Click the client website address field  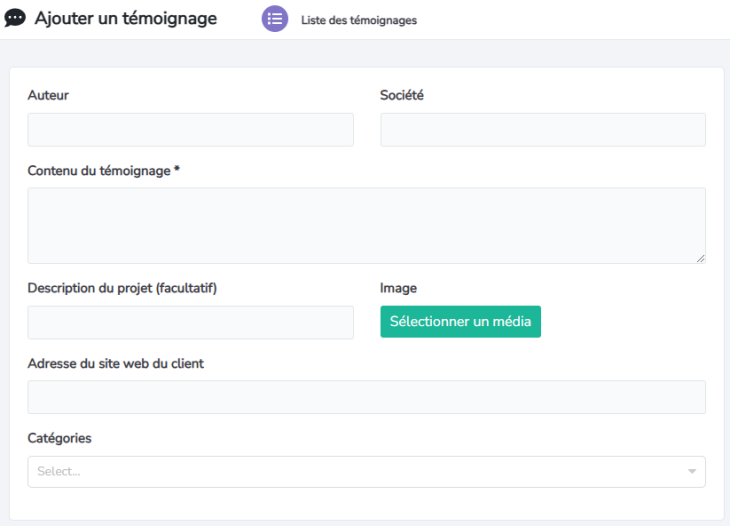[366, 397]
